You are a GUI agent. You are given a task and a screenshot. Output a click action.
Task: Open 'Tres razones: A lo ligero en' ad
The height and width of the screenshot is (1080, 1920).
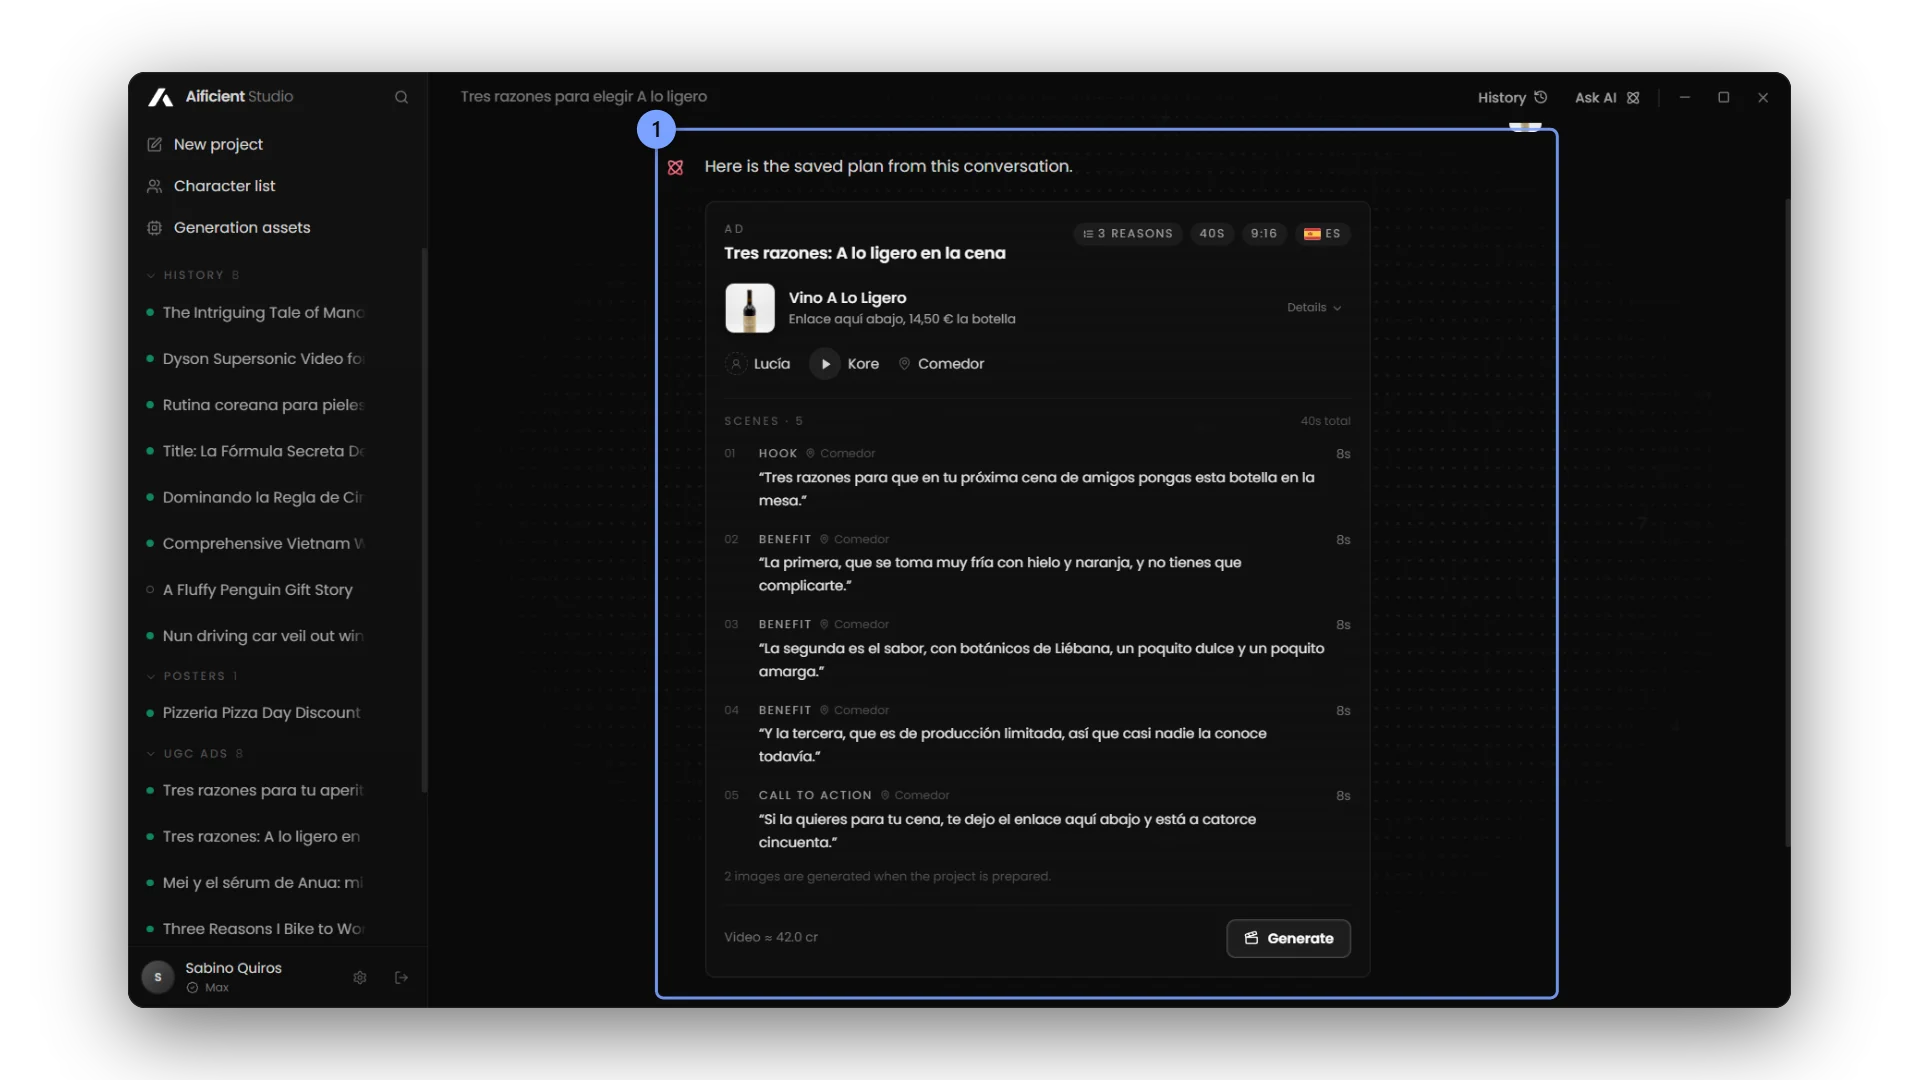(261, 836)
